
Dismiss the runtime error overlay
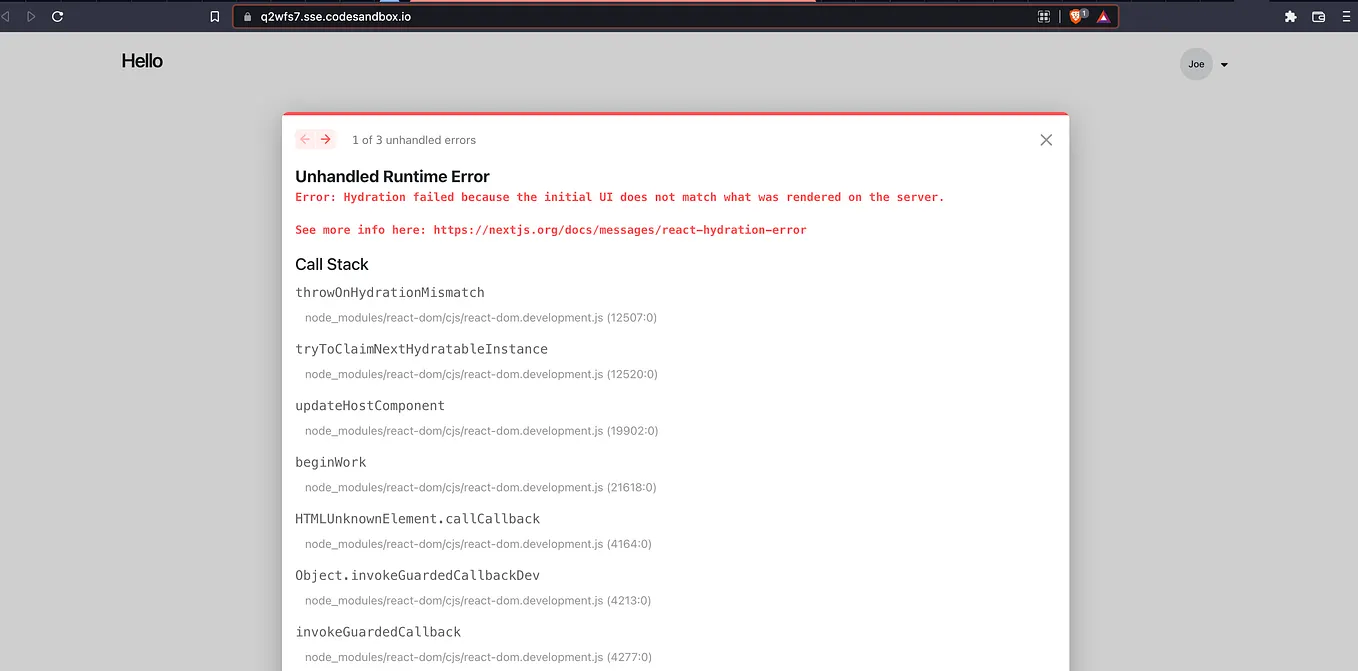[x=1046, y=140]
